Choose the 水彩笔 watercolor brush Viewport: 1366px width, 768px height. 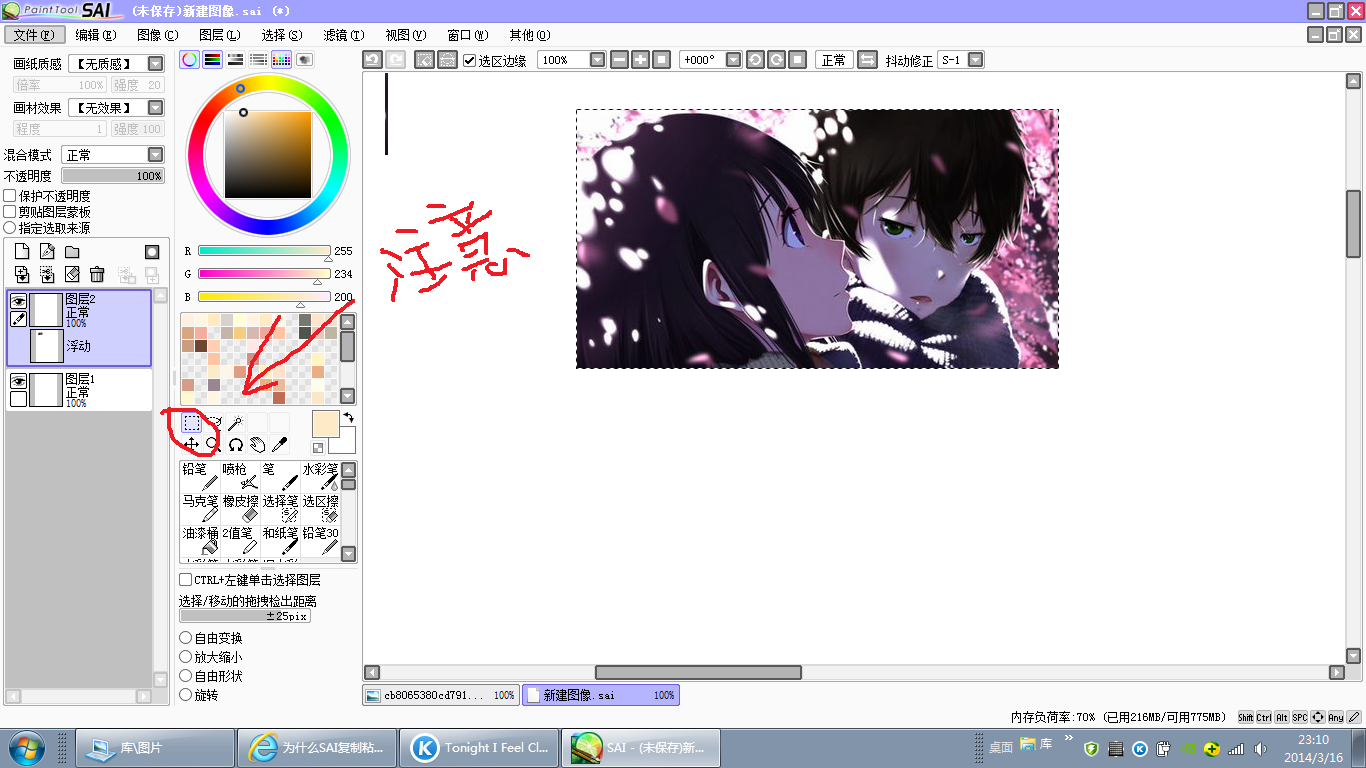[x=320, y=477]
